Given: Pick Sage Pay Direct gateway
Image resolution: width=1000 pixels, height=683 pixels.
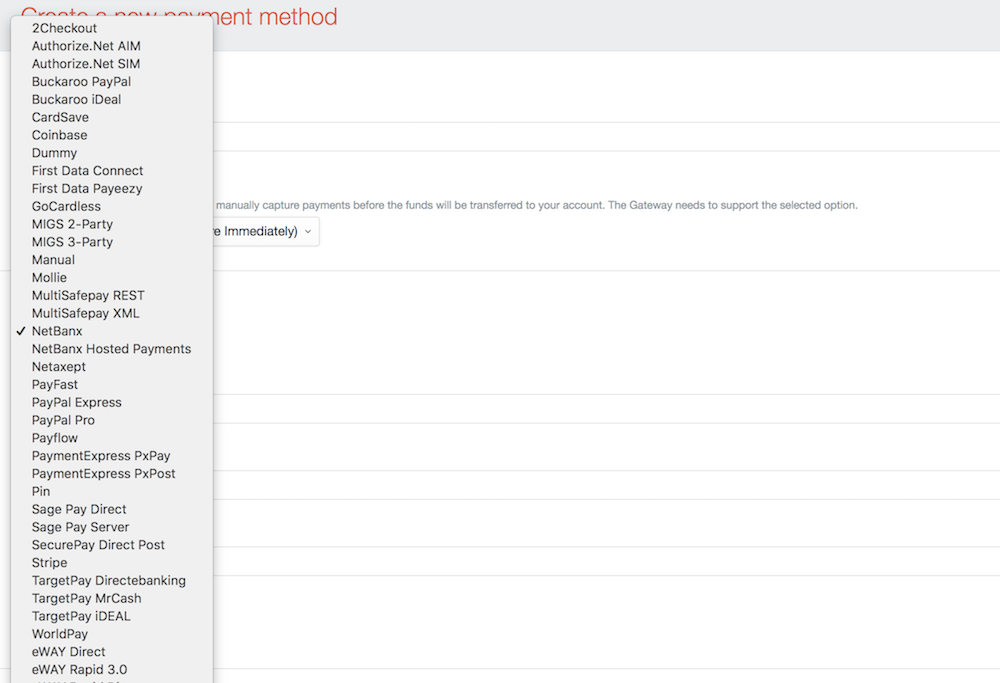Looking at the screenshot, I should point(112,510).
